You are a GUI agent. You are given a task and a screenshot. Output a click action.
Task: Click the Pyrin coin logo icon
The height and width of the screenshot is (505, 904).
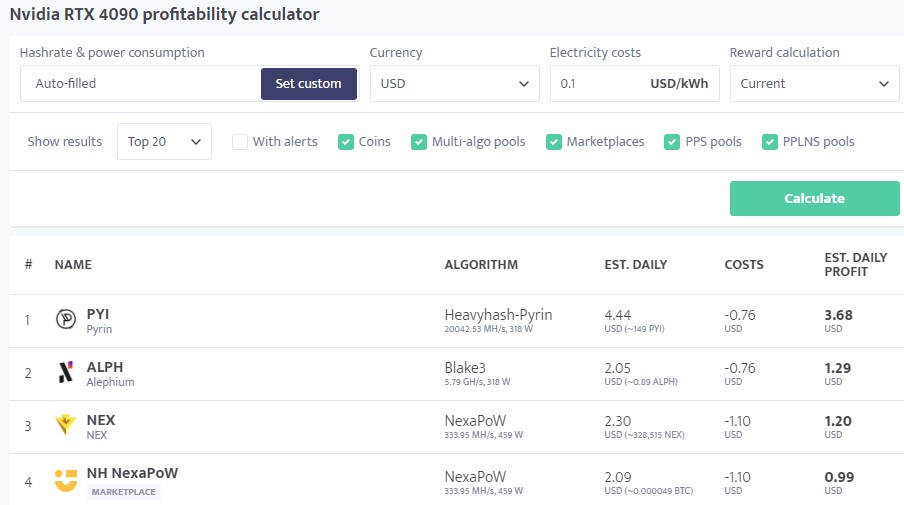click(x=66, y=320)
